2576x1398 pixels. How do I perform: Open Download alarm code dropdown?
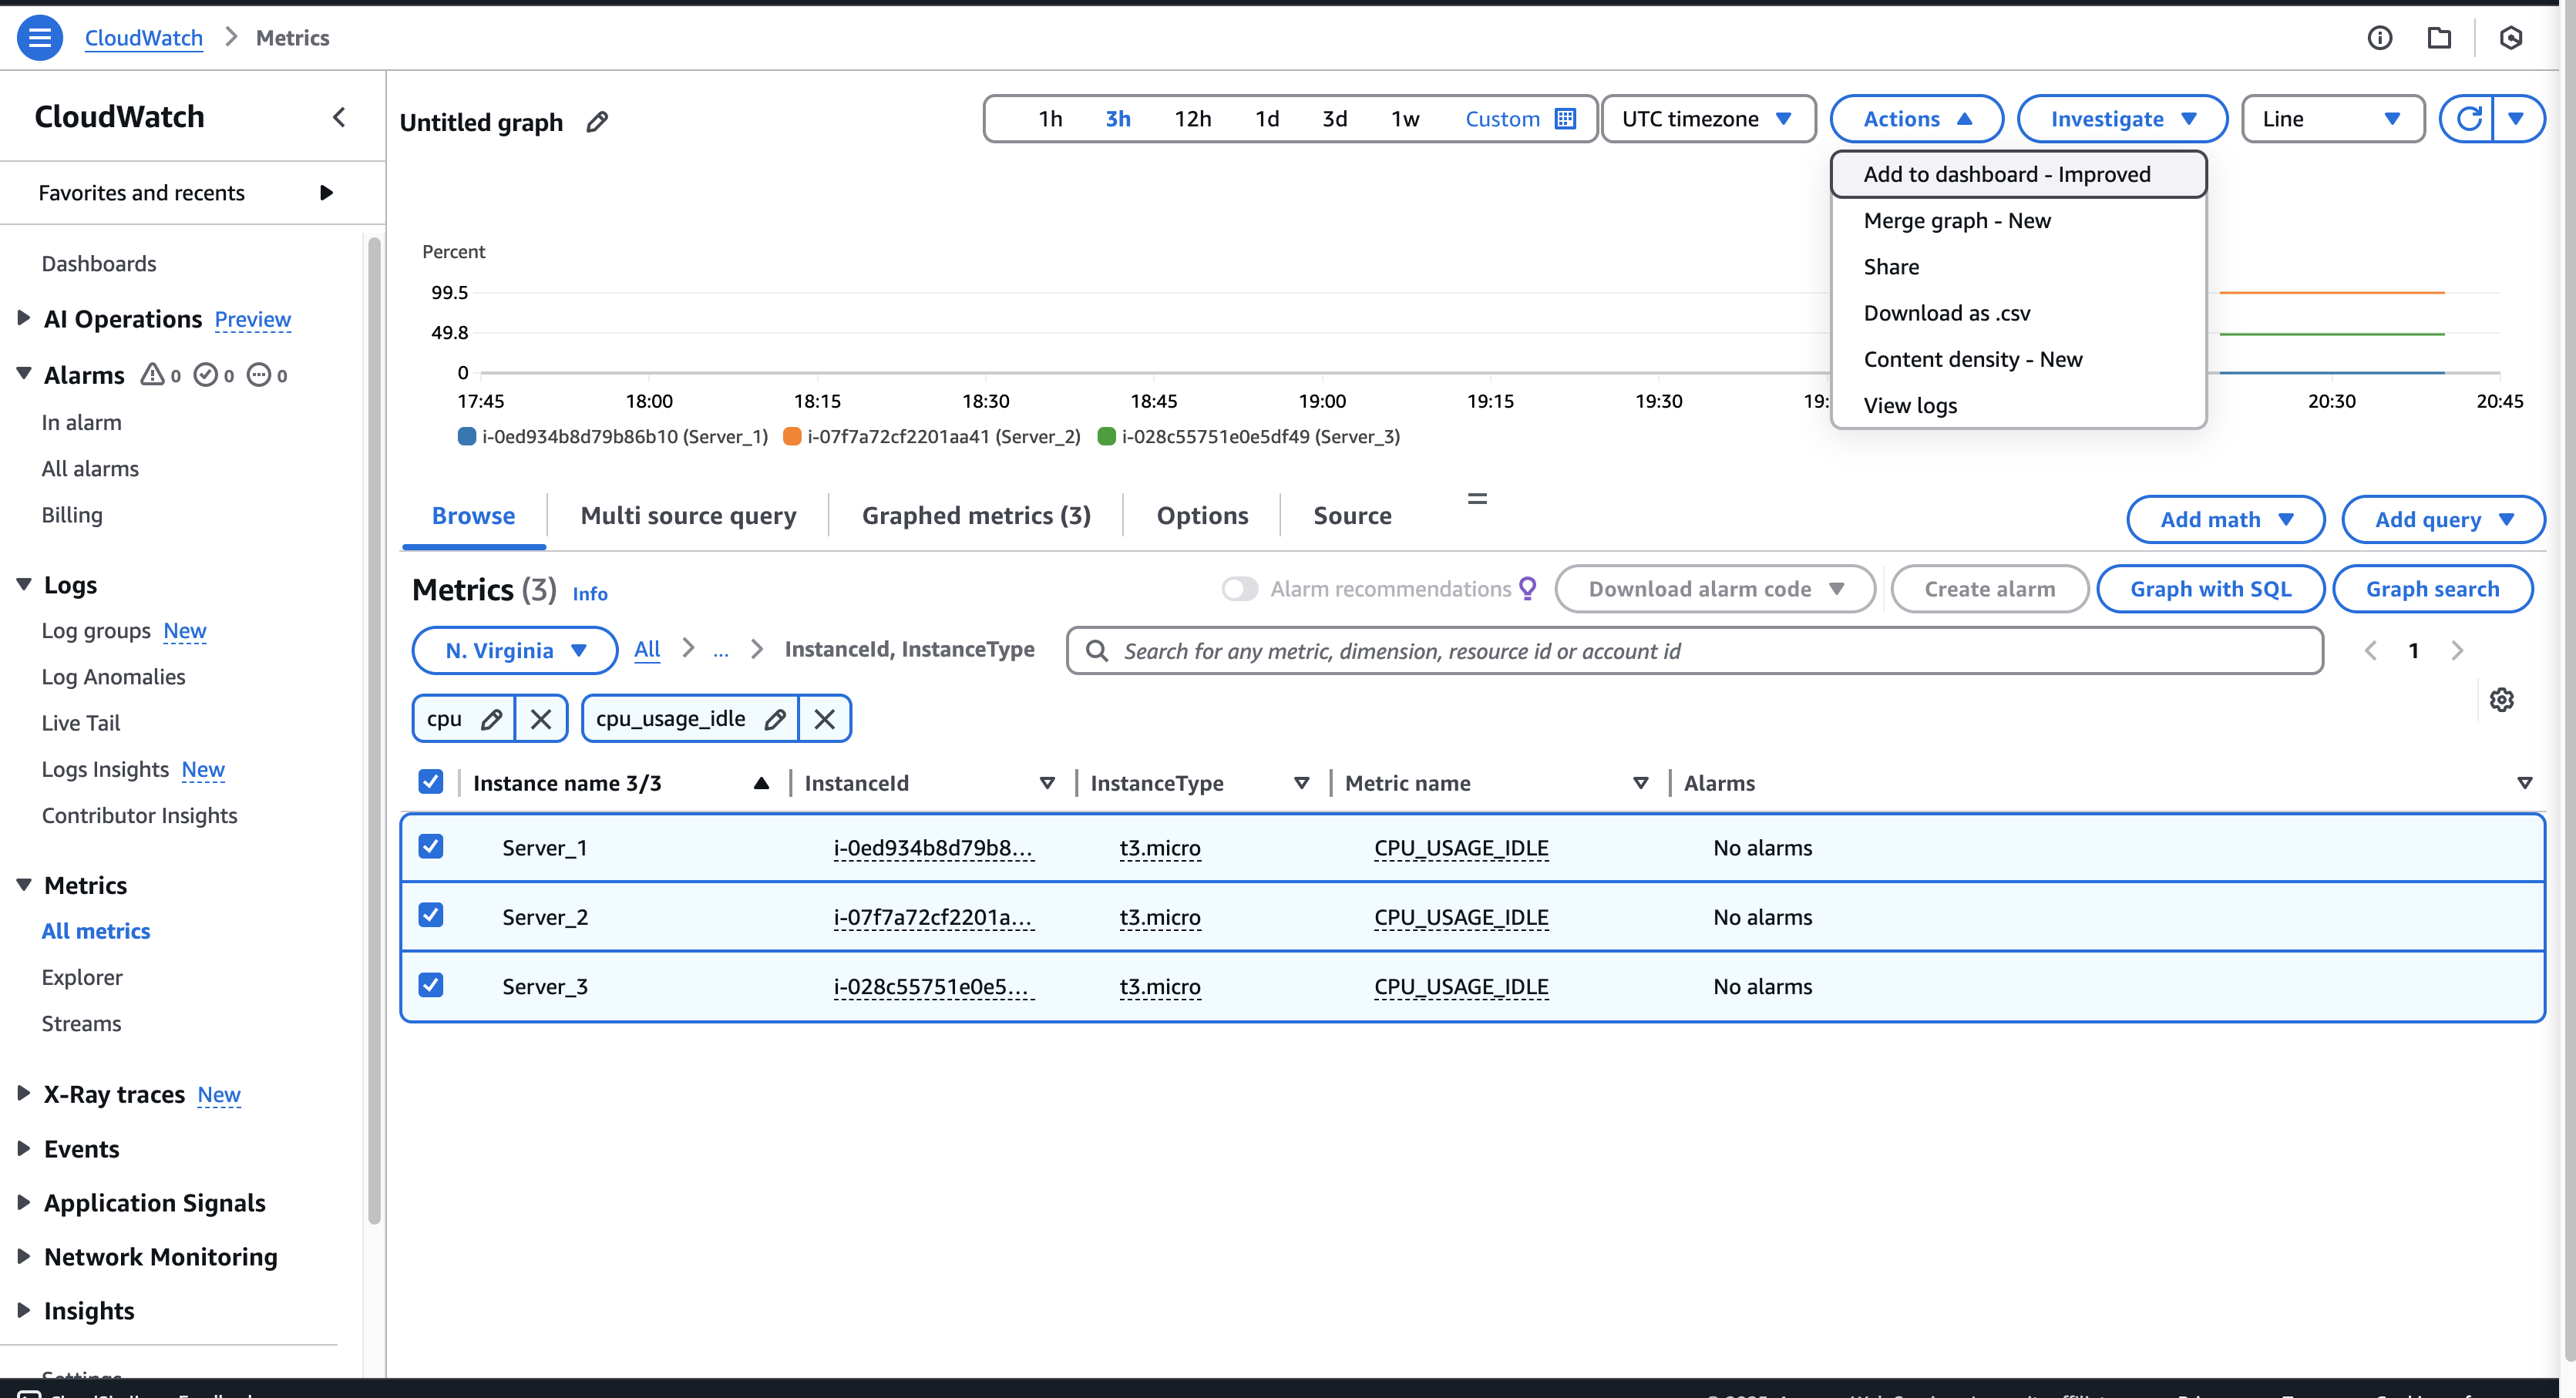click(1715, 589)
